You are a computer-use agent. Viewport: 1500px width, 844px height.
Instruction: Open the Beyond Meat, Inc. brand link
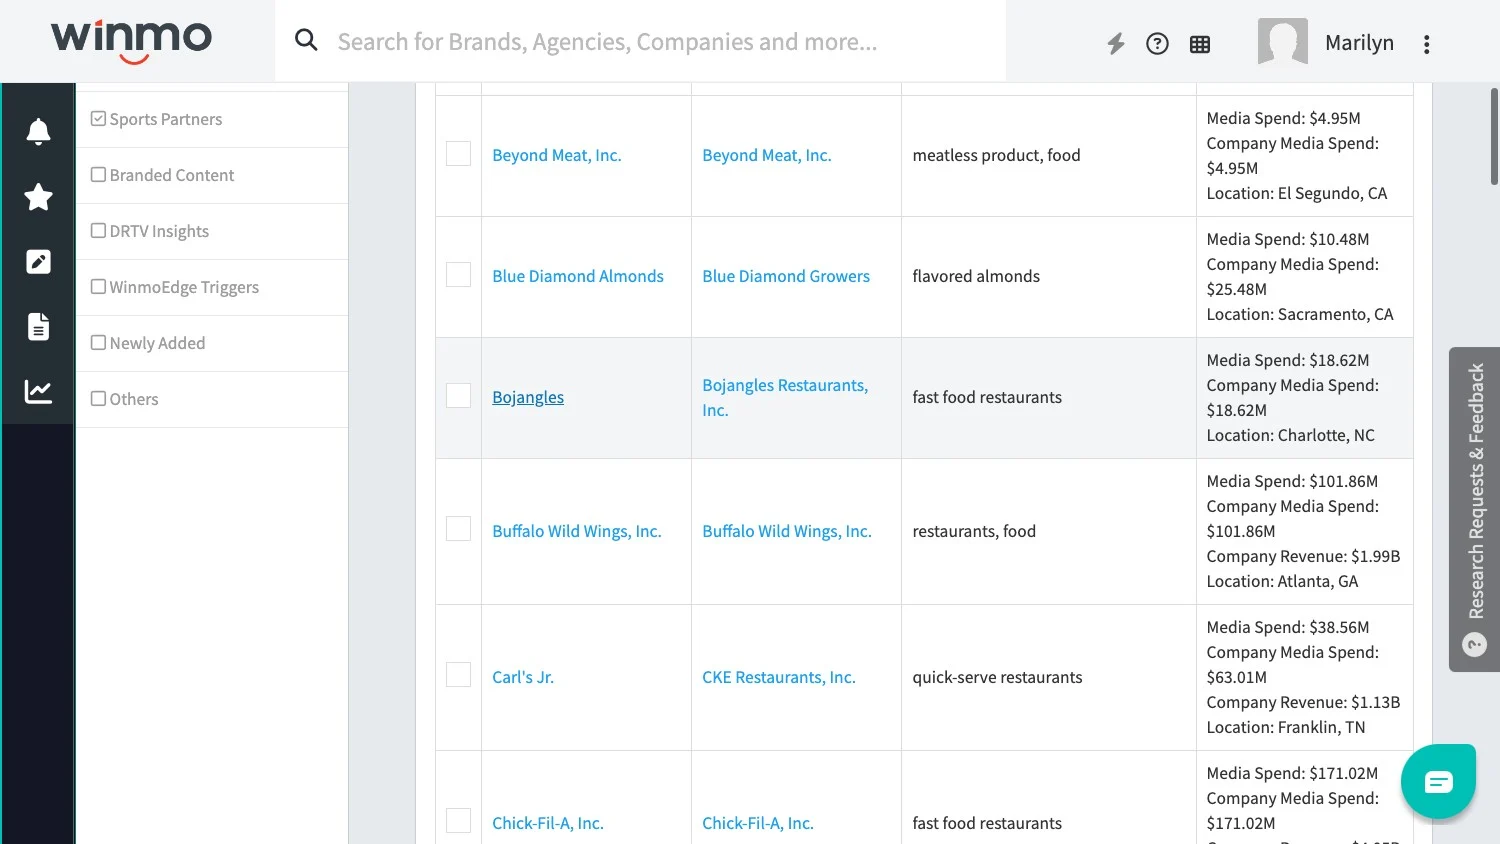[557, 155]
